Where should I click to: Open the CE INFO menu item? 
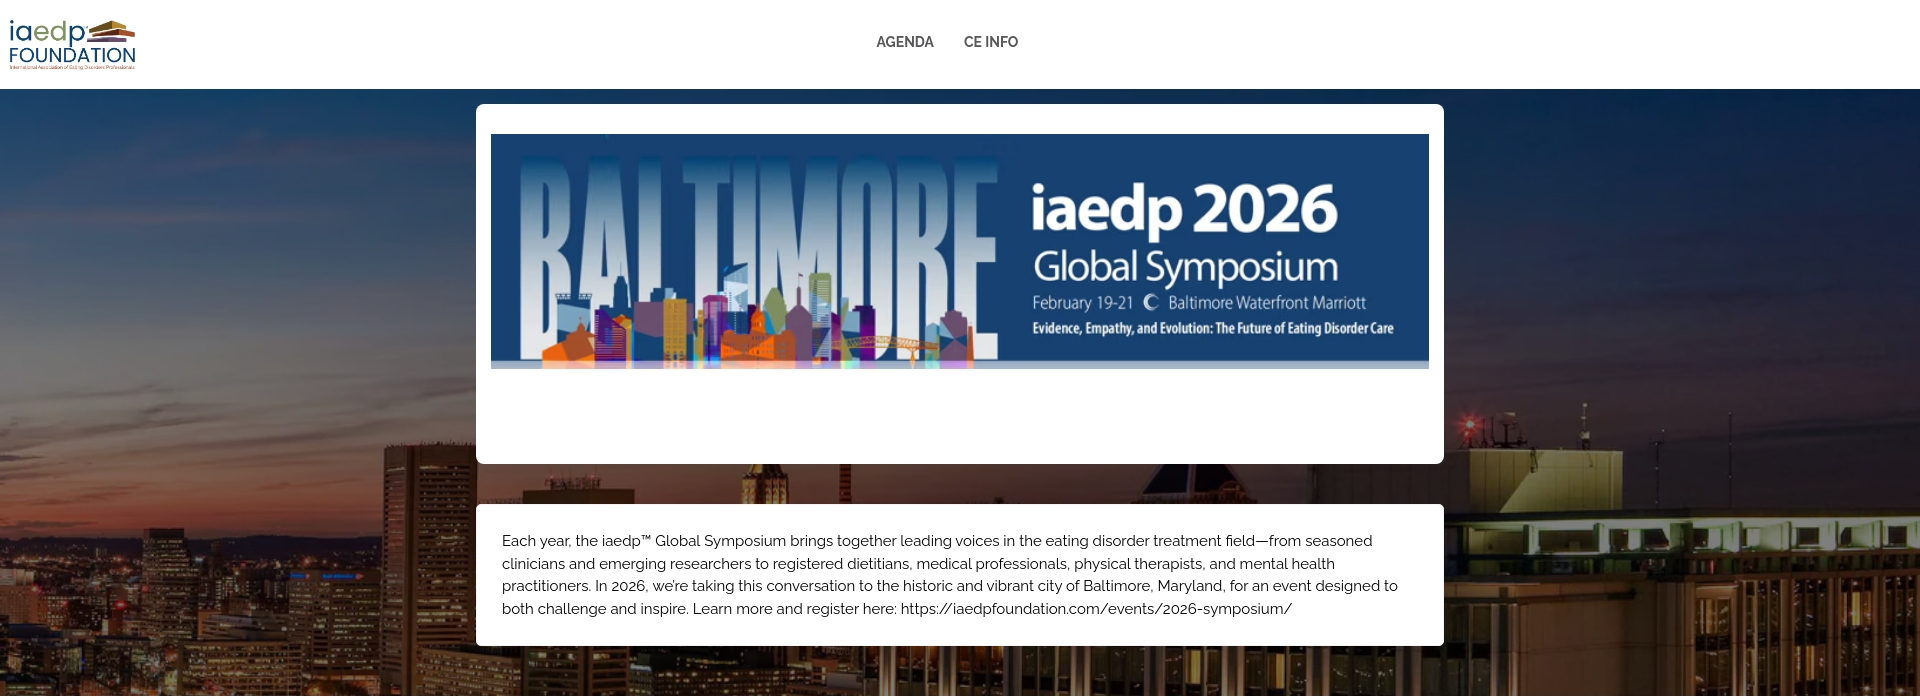pyautogui.click(x=990, y=42)
